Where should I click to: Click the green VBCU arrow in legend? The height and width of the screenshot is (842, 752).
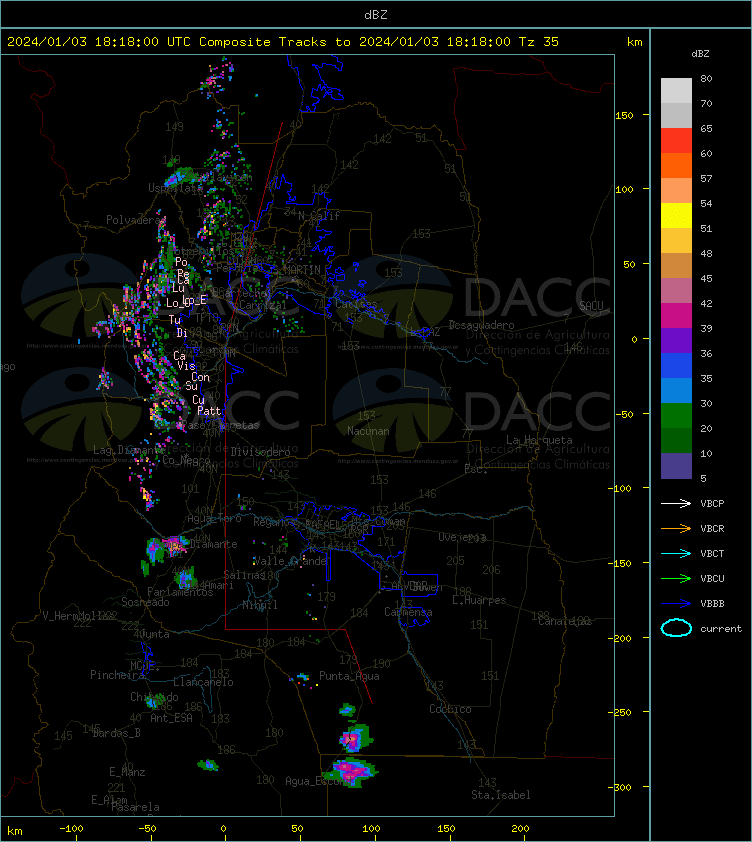676,578
